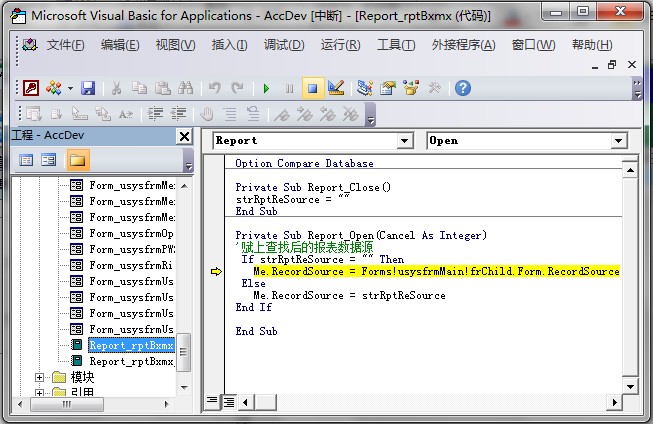Open the Report object dropdown
Viewport: 653px width, 424px height.
(x=404, y=141)
